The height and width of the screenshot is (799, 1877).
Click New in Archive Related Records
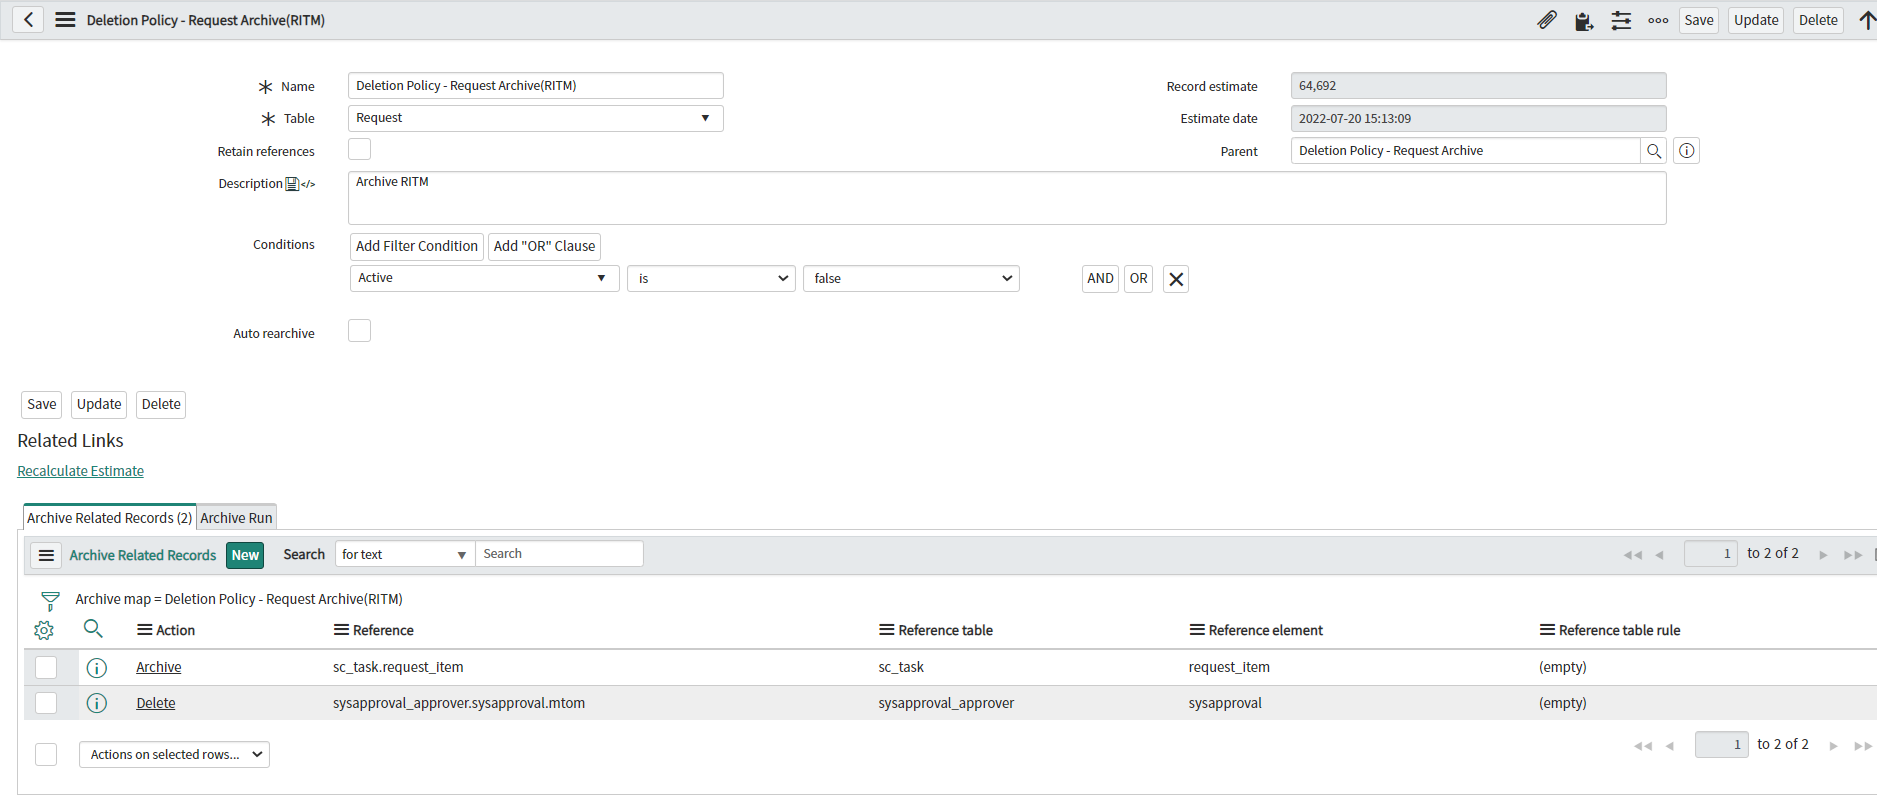click(245, 555)
